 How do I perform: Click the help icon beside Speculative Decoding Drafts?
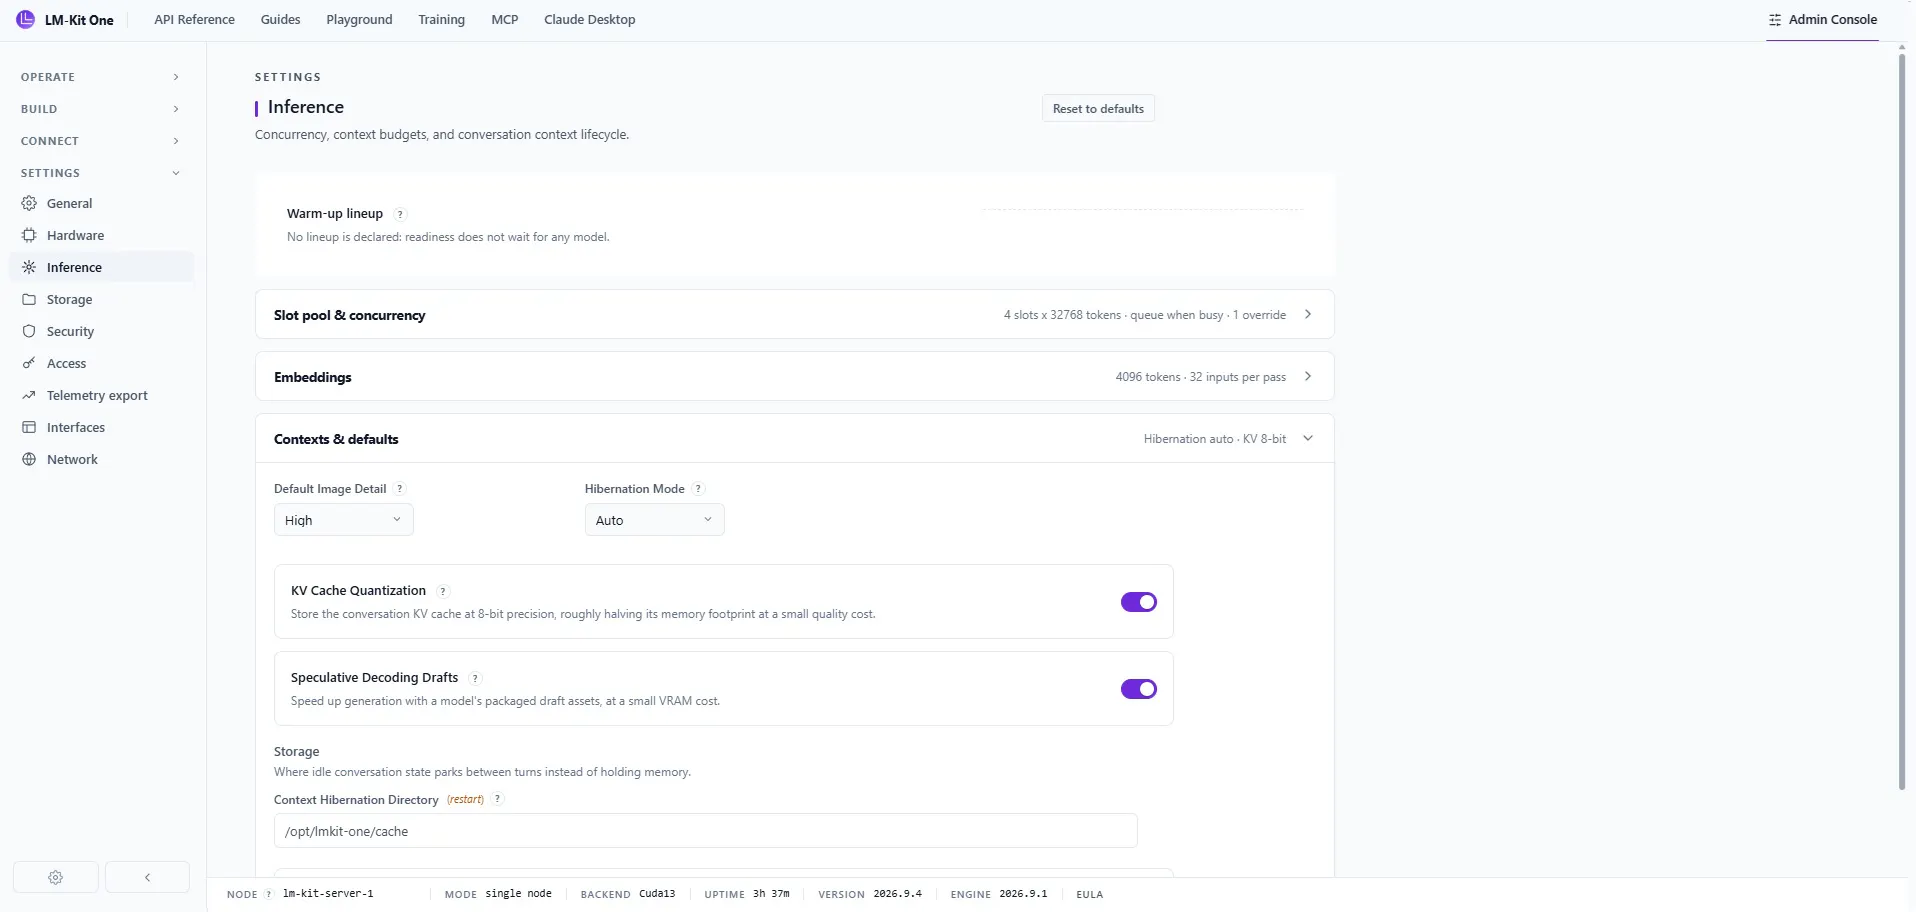(475, 678)
